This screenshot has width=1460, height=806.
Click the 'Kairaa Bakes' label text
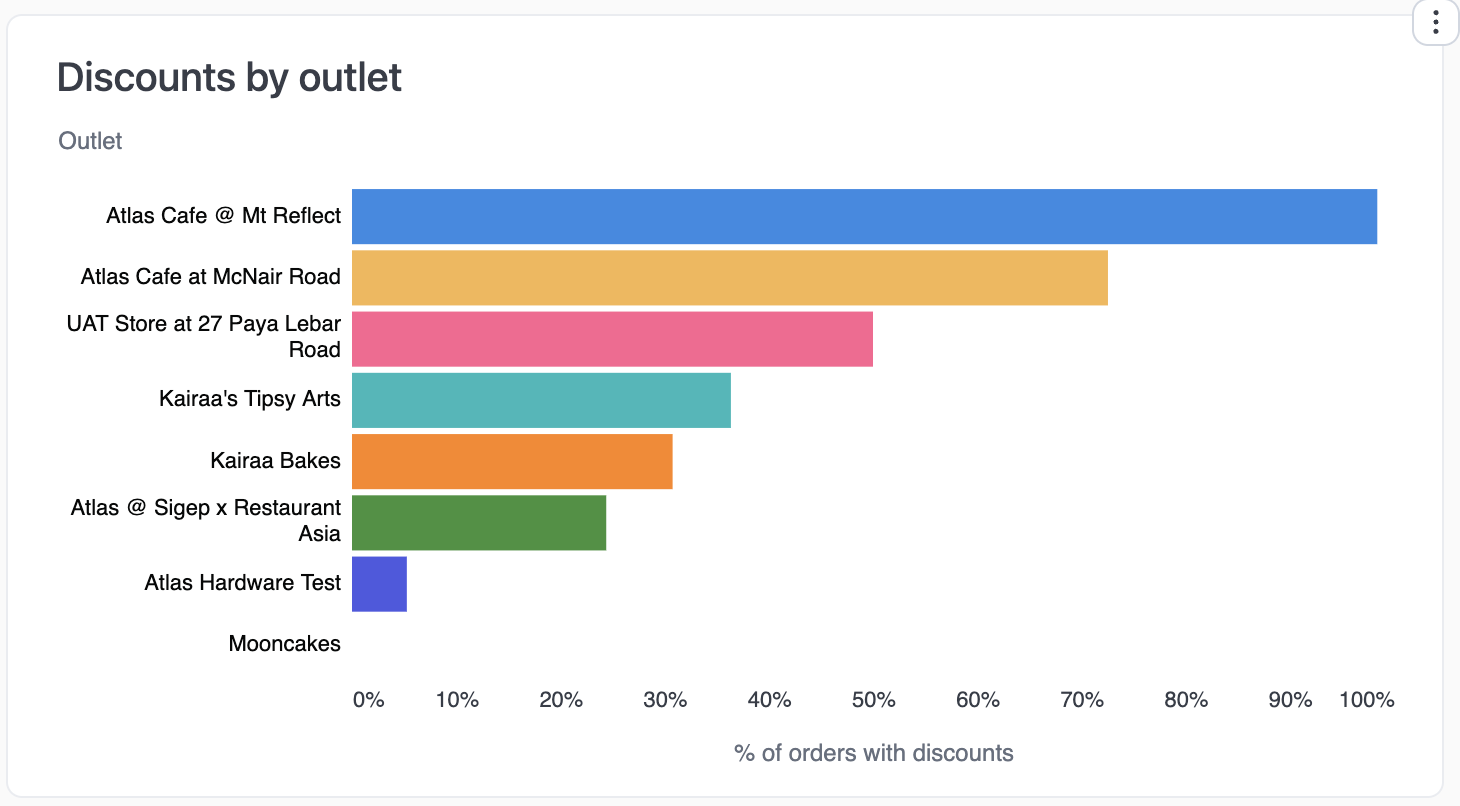[275, 461]
